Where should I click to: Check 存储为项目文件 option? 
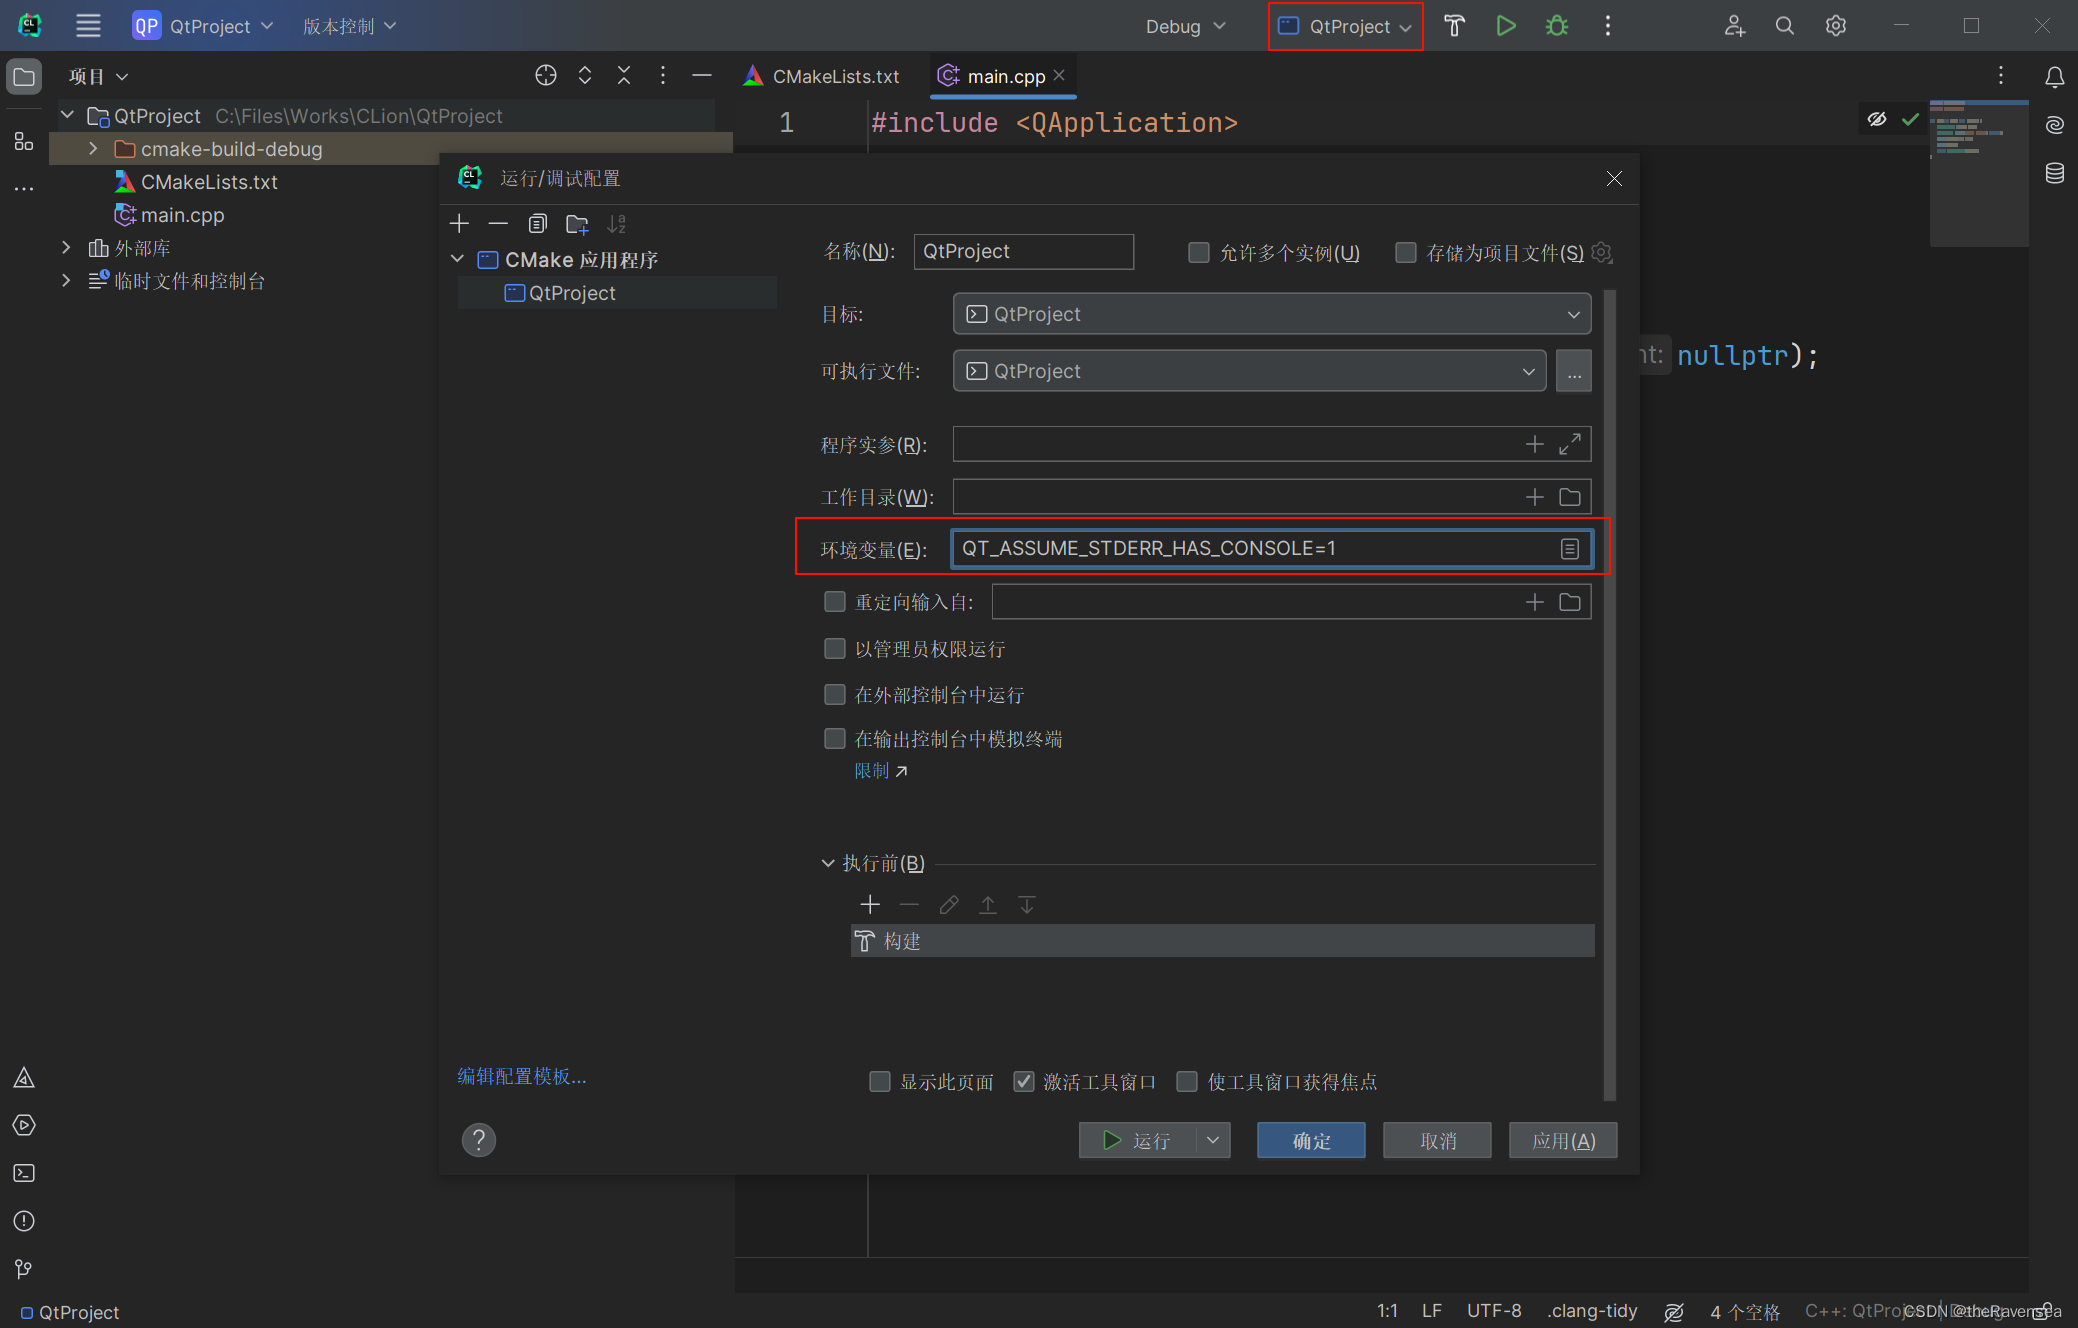[x=1405, y=252]
